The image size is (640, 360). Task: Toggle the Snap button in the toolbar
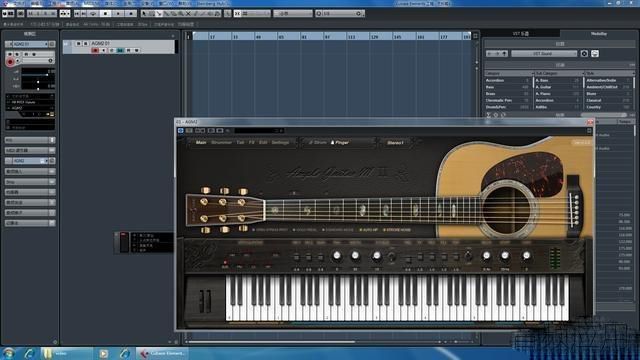click(238, 13)
